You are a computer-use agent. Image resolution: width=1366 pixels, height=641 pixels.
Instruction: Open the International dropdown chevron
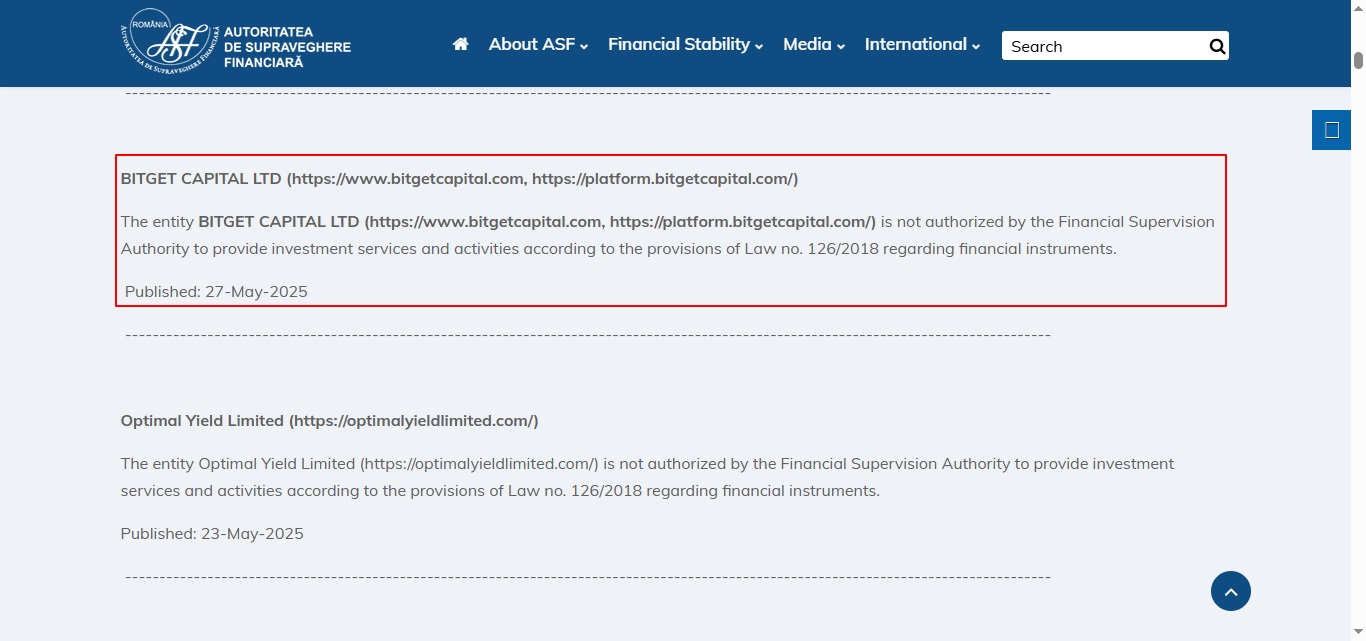coord(976,45)
